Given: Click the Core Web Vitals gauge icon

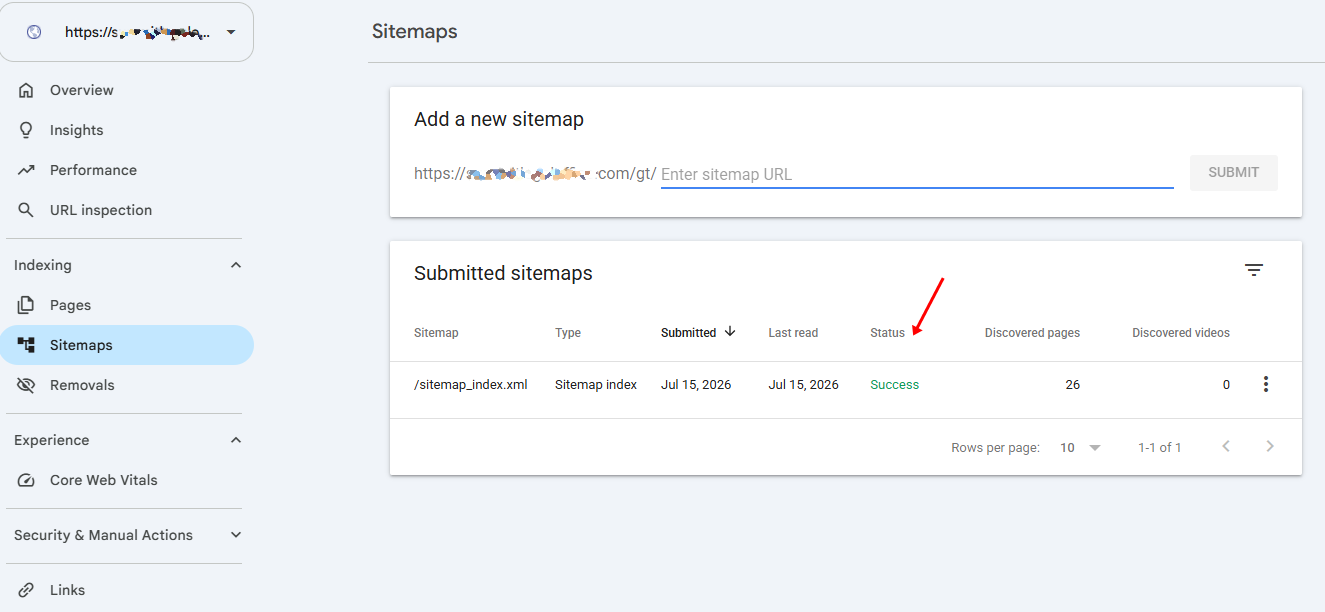Looking at the screenshot, I should coord(26,480).
